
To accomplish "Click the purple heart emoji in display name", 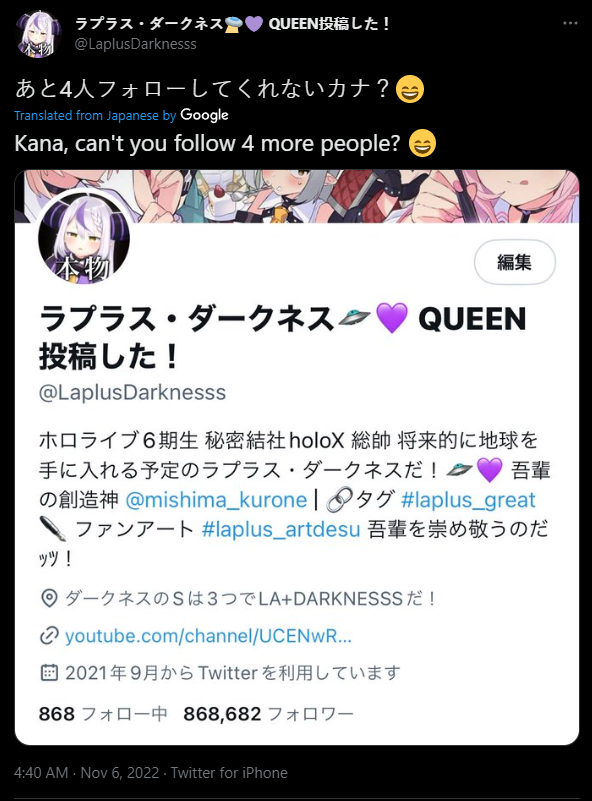I will tap(254, 23).
